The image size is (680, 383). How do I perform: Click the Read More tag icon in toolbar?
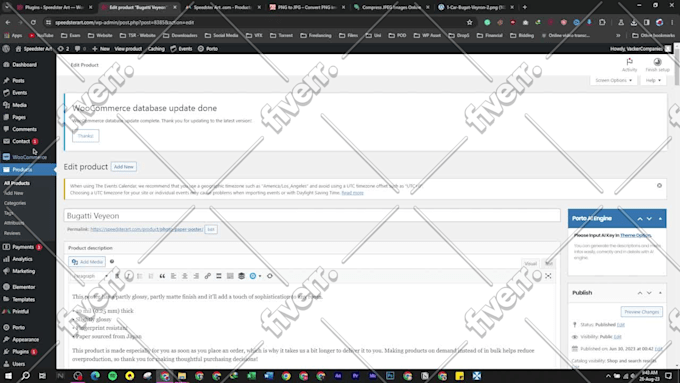point(219,276)
